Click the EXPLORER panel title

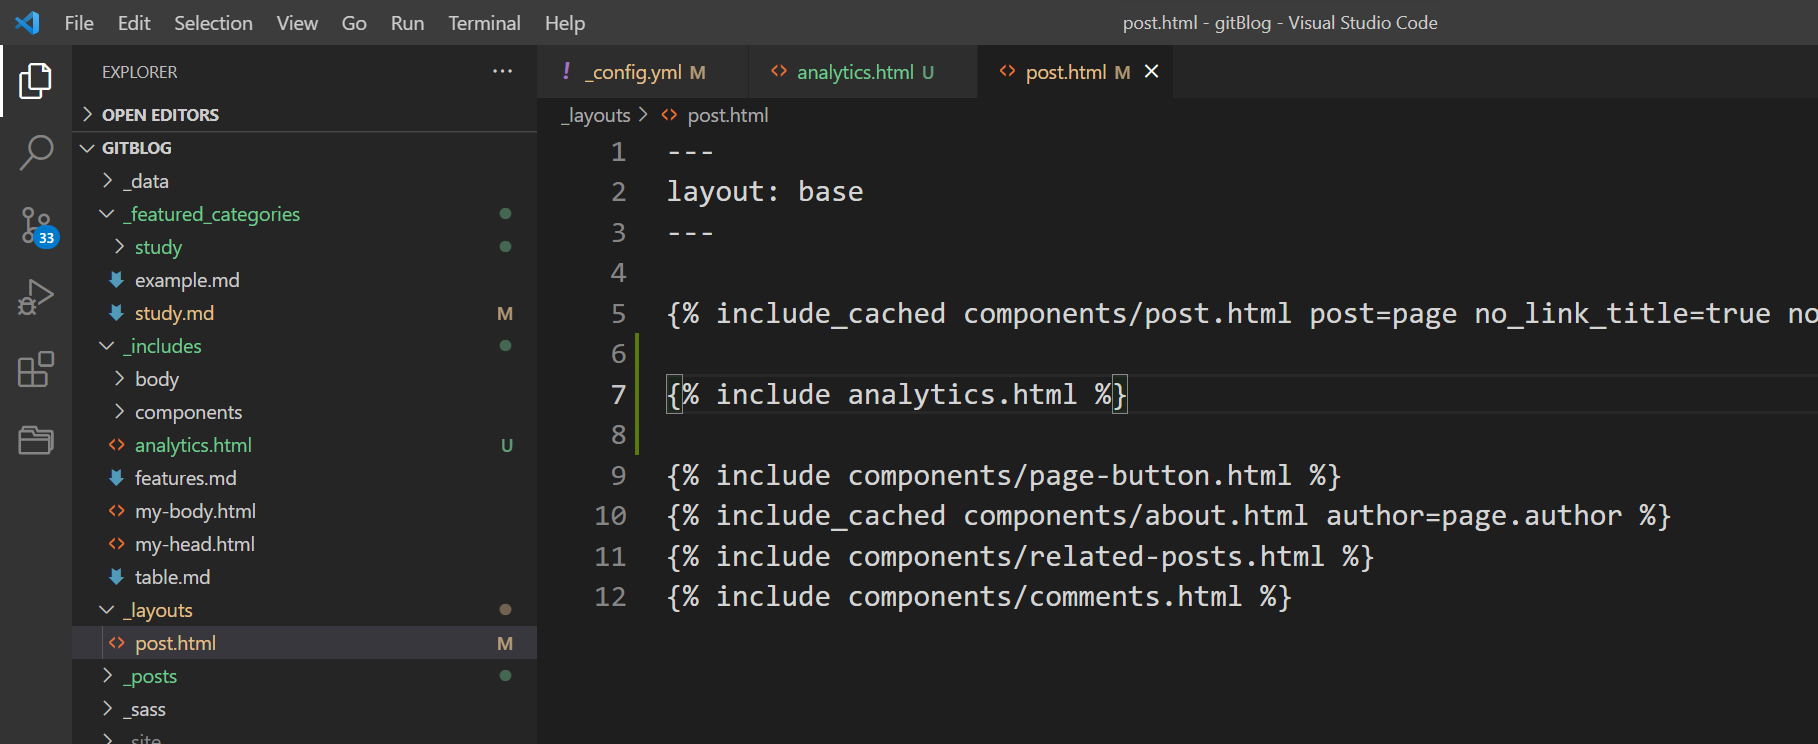(x=140, y=72)
